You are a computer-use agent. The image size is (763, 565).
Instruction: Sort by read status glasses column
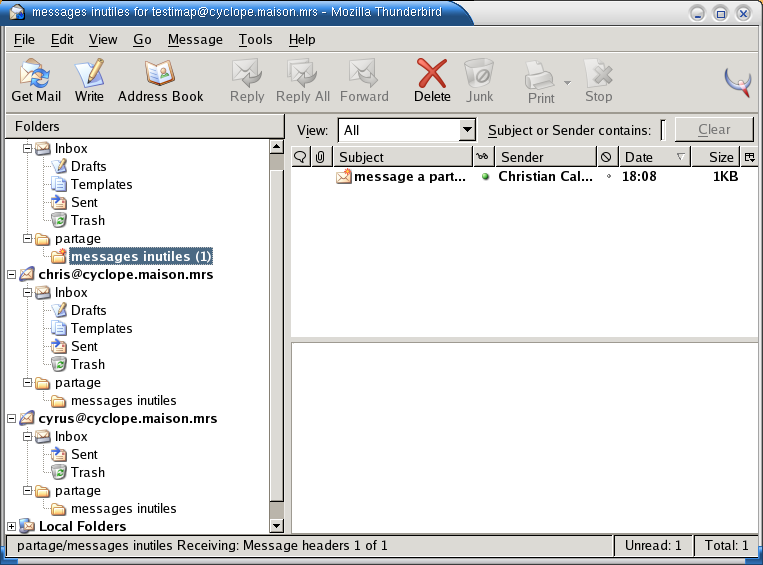[x=483, y=157]
